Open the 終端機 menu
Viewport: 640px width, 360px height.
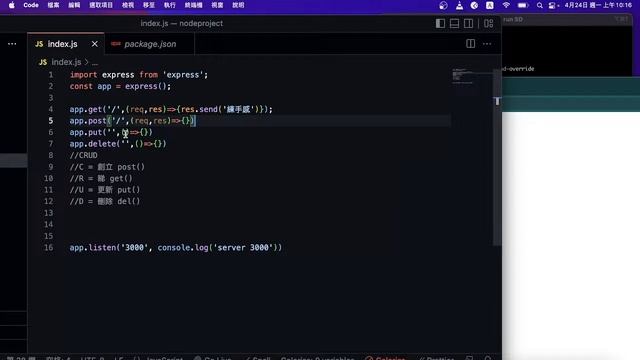click(x=193, y=5)
